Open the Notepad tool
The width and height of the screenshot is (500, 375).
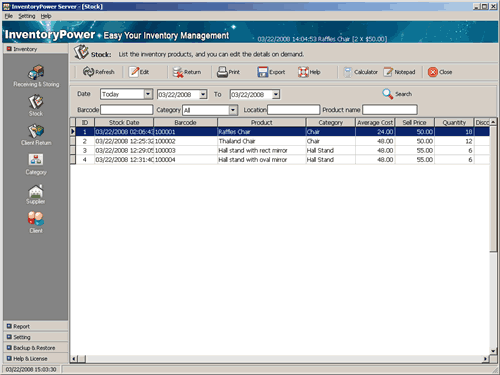point(399,72)
